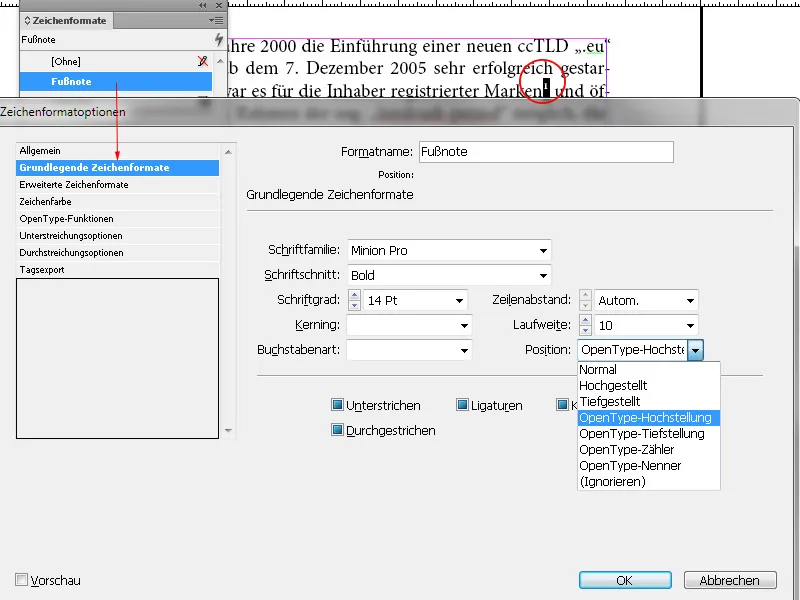This screenshot has width=800, height=600.
Task: Select Erweiterte Zeichenformate category
Action: click(117, 185)
